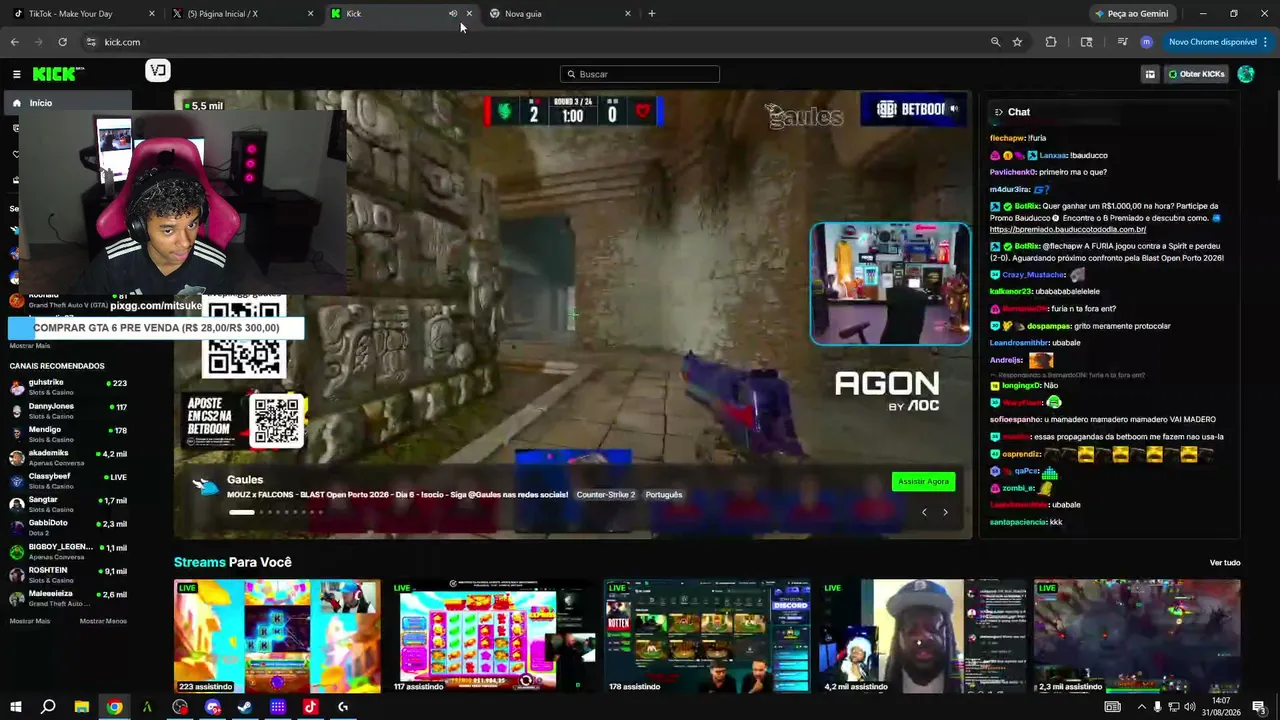The width and height of the screenshot is (1280, 720).
Task: Open the Chrome profile avatar
Action: [1146, 42]
